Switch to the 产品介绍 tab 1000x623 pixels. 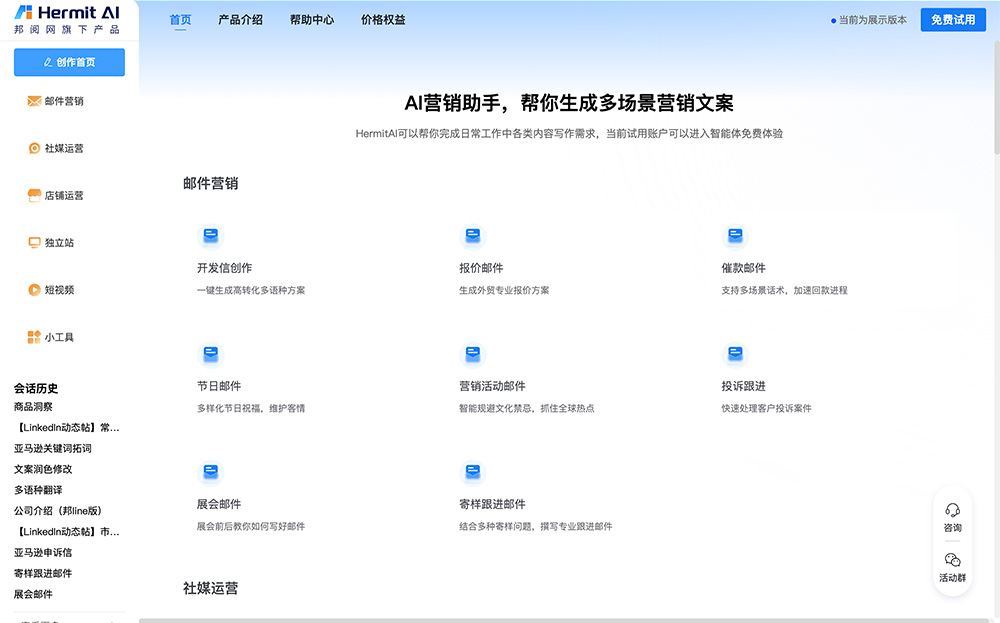[240, 20]
